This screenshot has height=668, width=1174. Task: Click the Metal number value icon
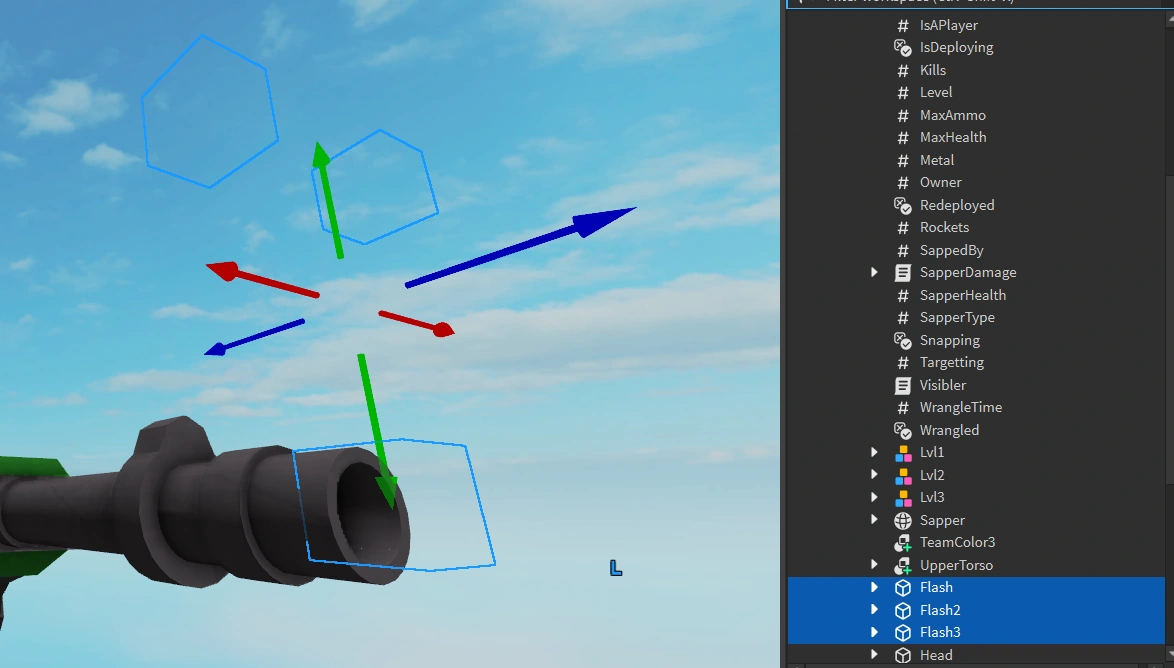click(903, 160)
